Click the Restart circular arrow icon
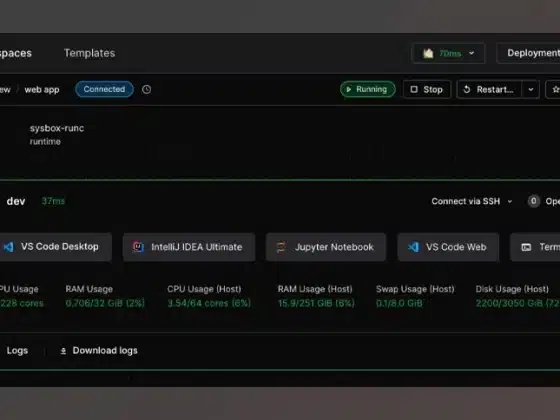The width and height of the screenshot is (560, 420). tap(467, 89)
